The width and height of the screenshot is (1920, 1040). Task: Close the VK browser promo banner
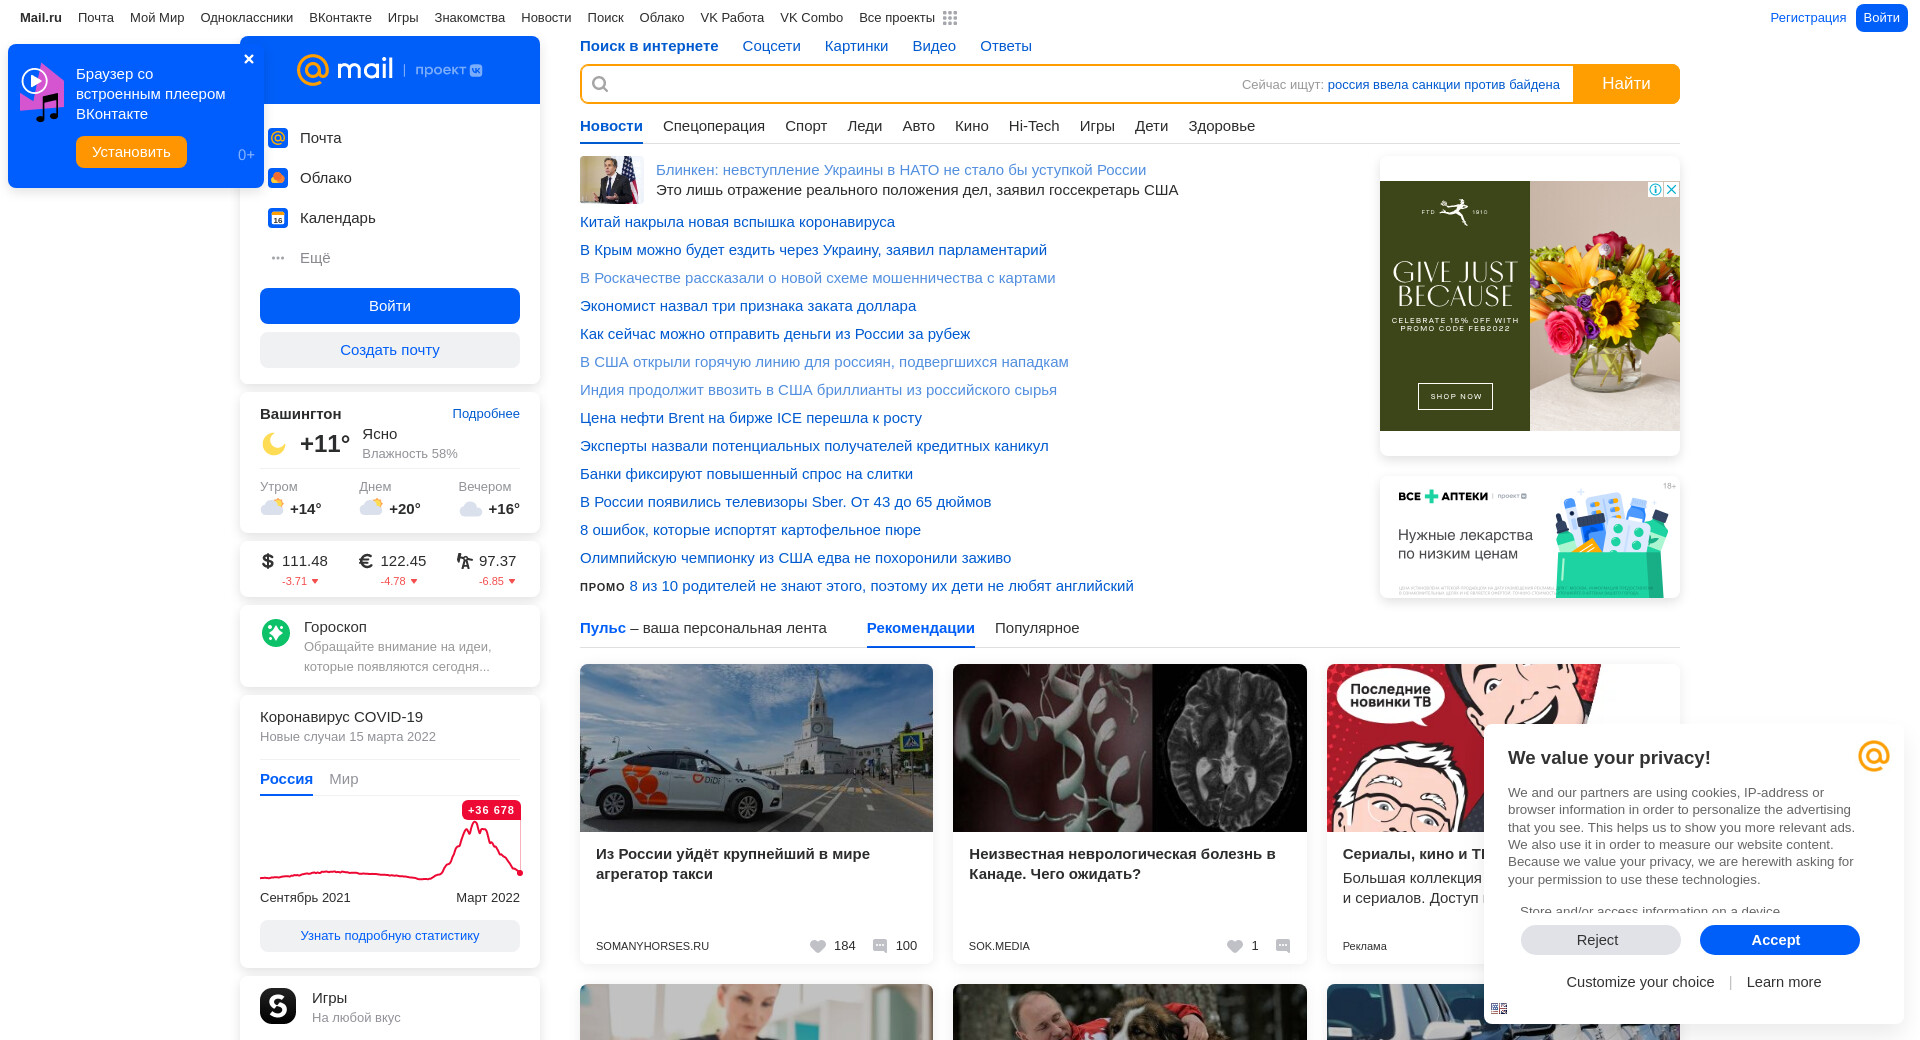click(249, 59)
